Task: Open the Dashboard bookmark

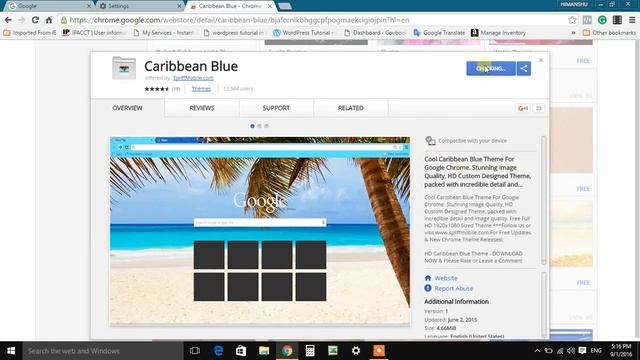Action: [x=375, y=33]
